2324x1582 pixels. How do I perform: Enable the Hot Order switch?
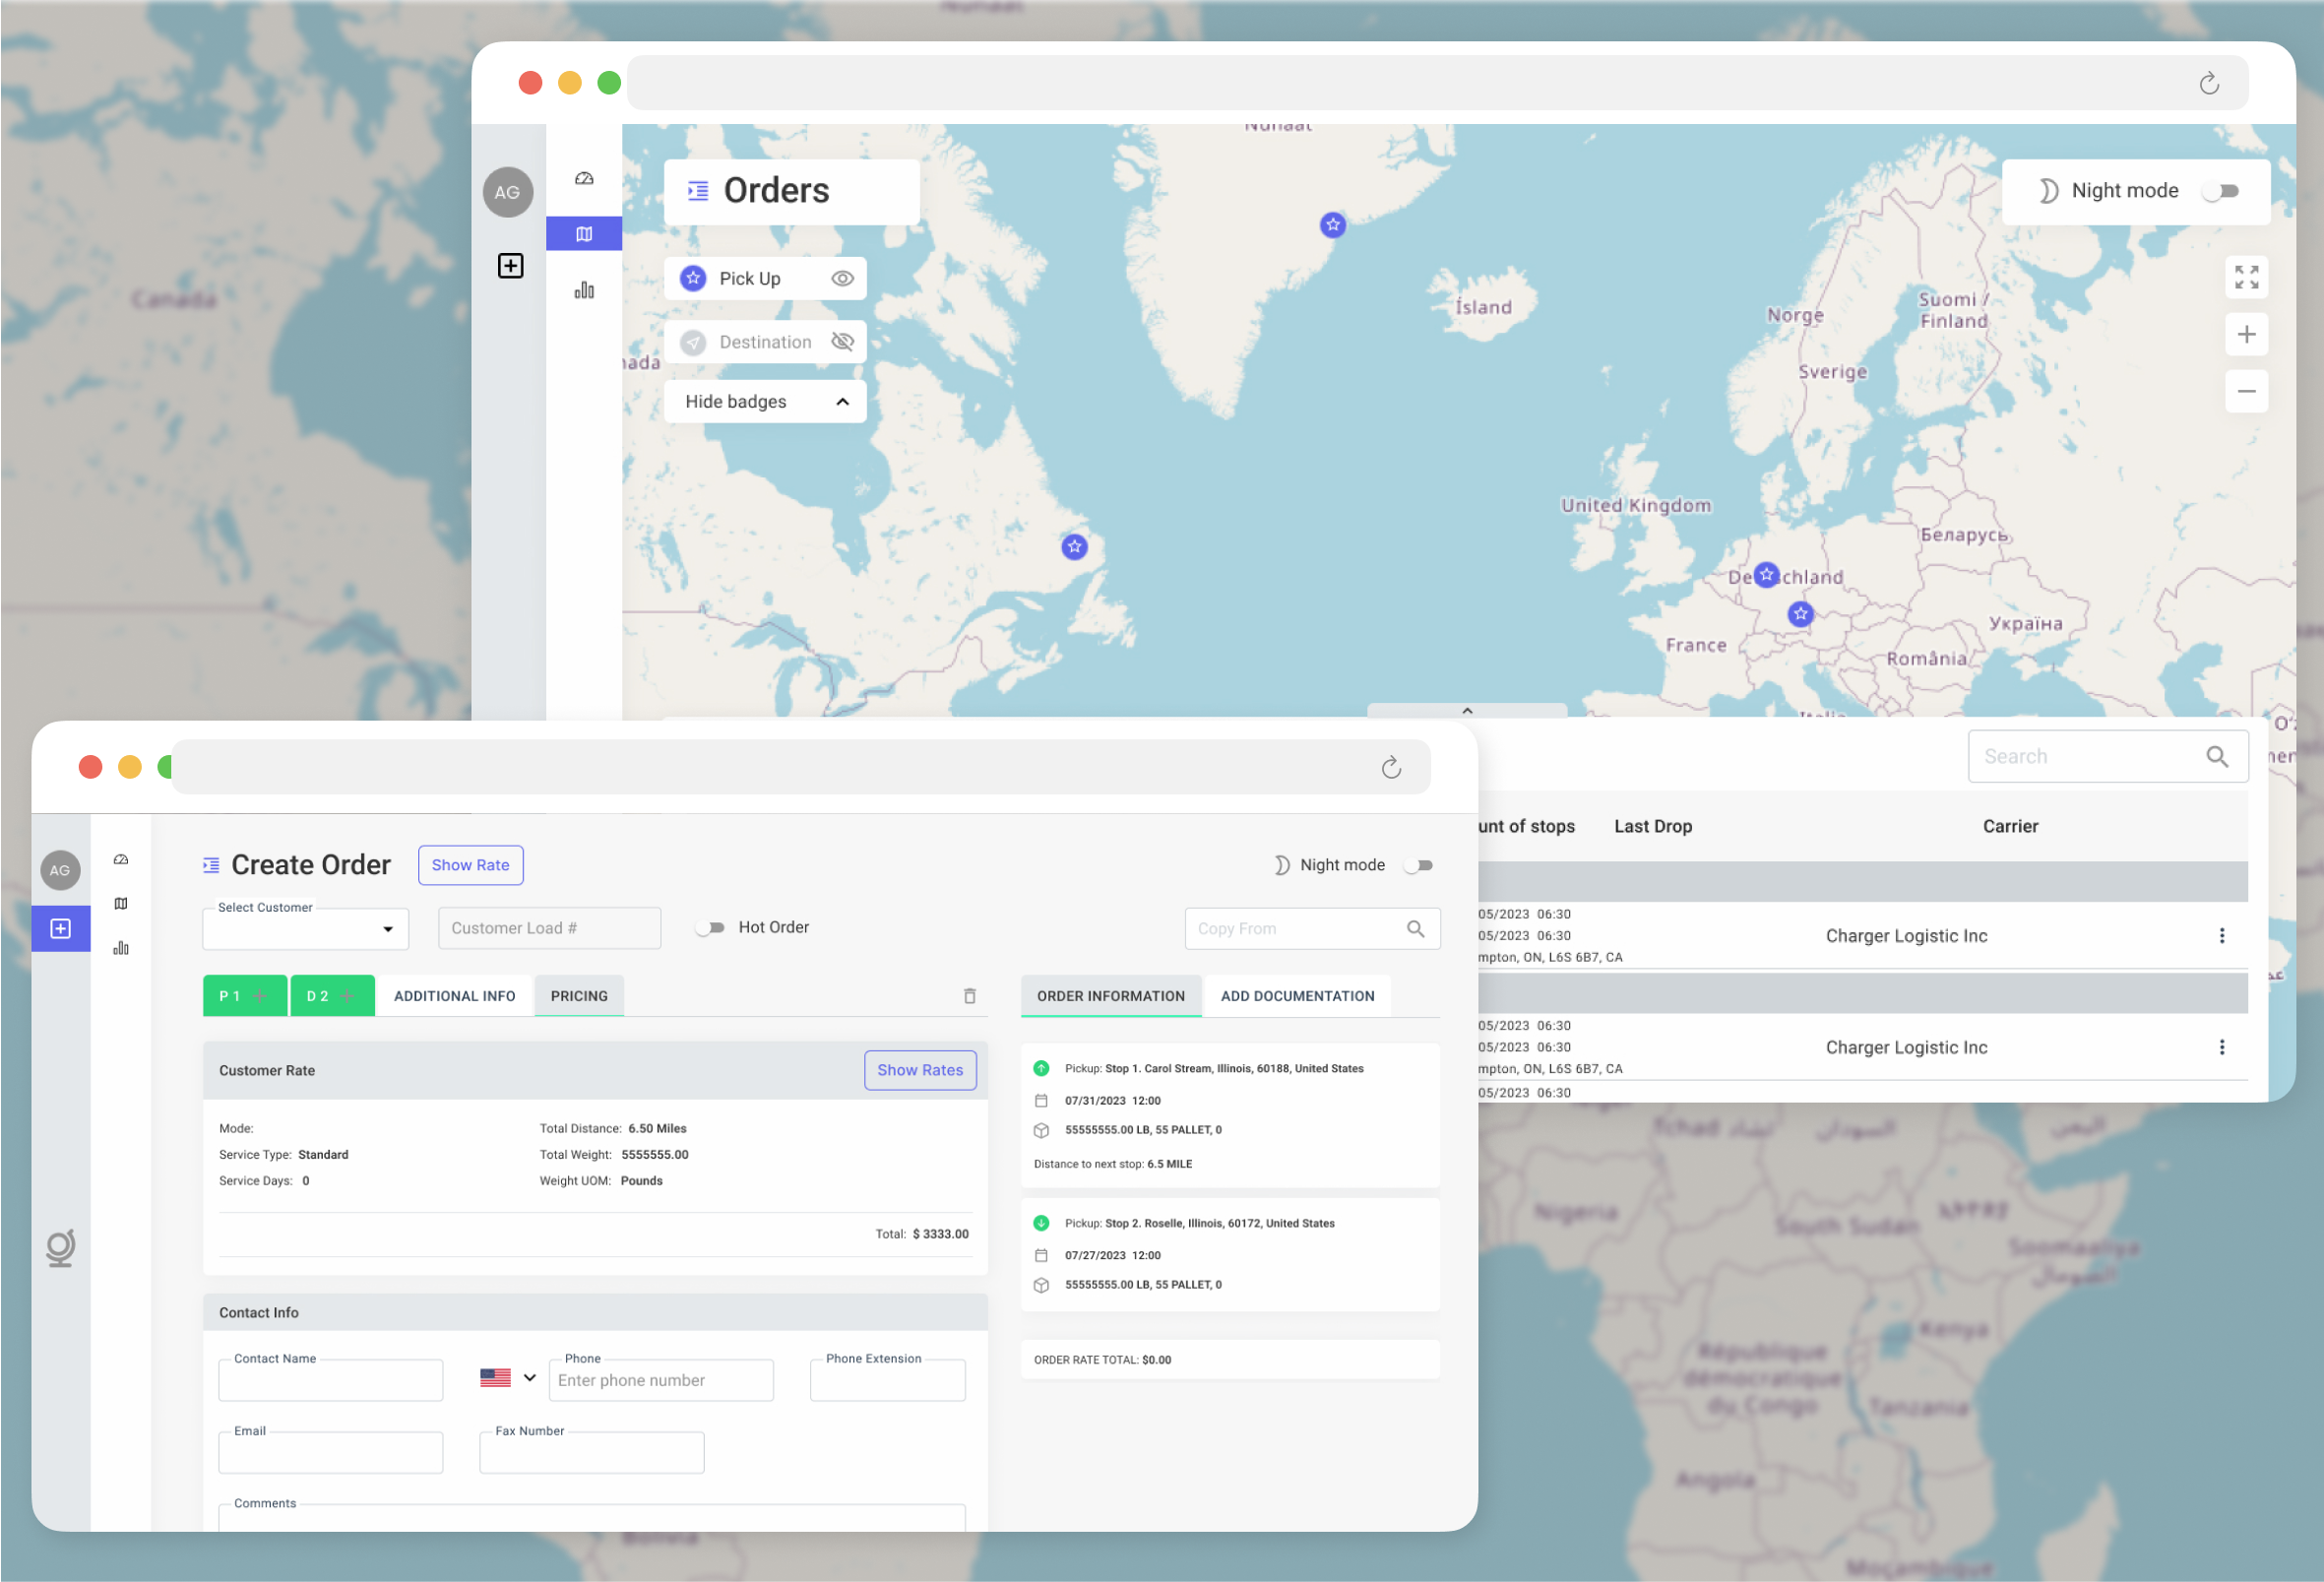(x=710, y=927)
